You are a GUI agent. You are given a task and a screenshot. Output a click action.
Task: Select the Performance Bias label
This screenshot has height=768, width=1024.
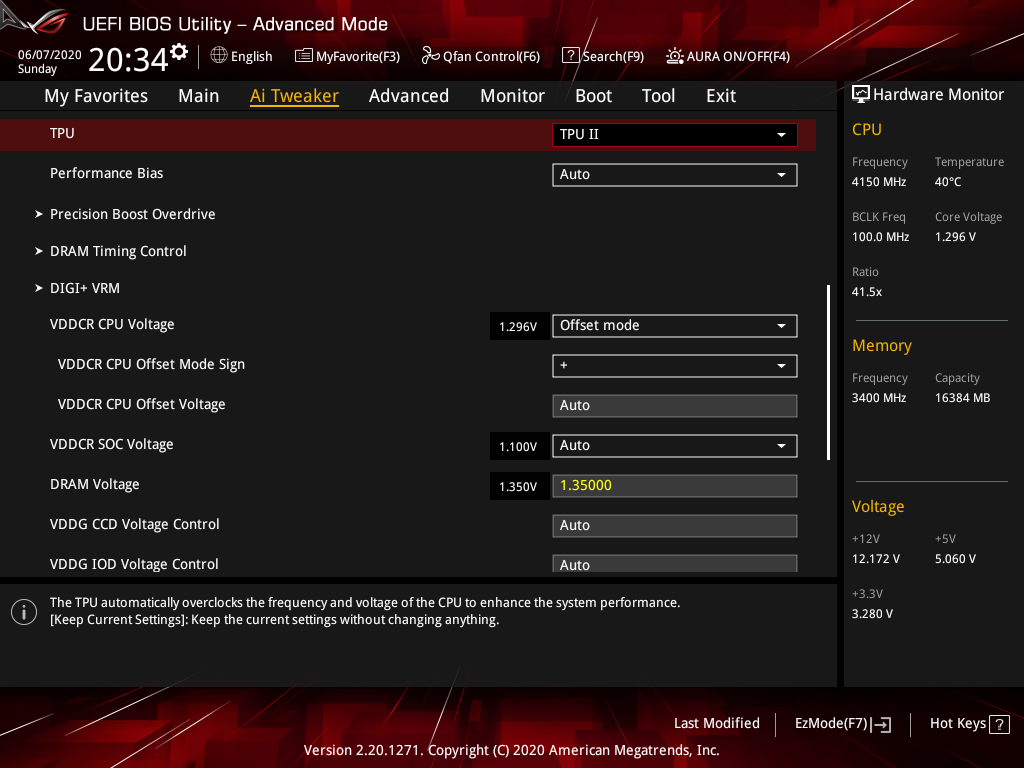pyautogui.click(x=106, y=173)
